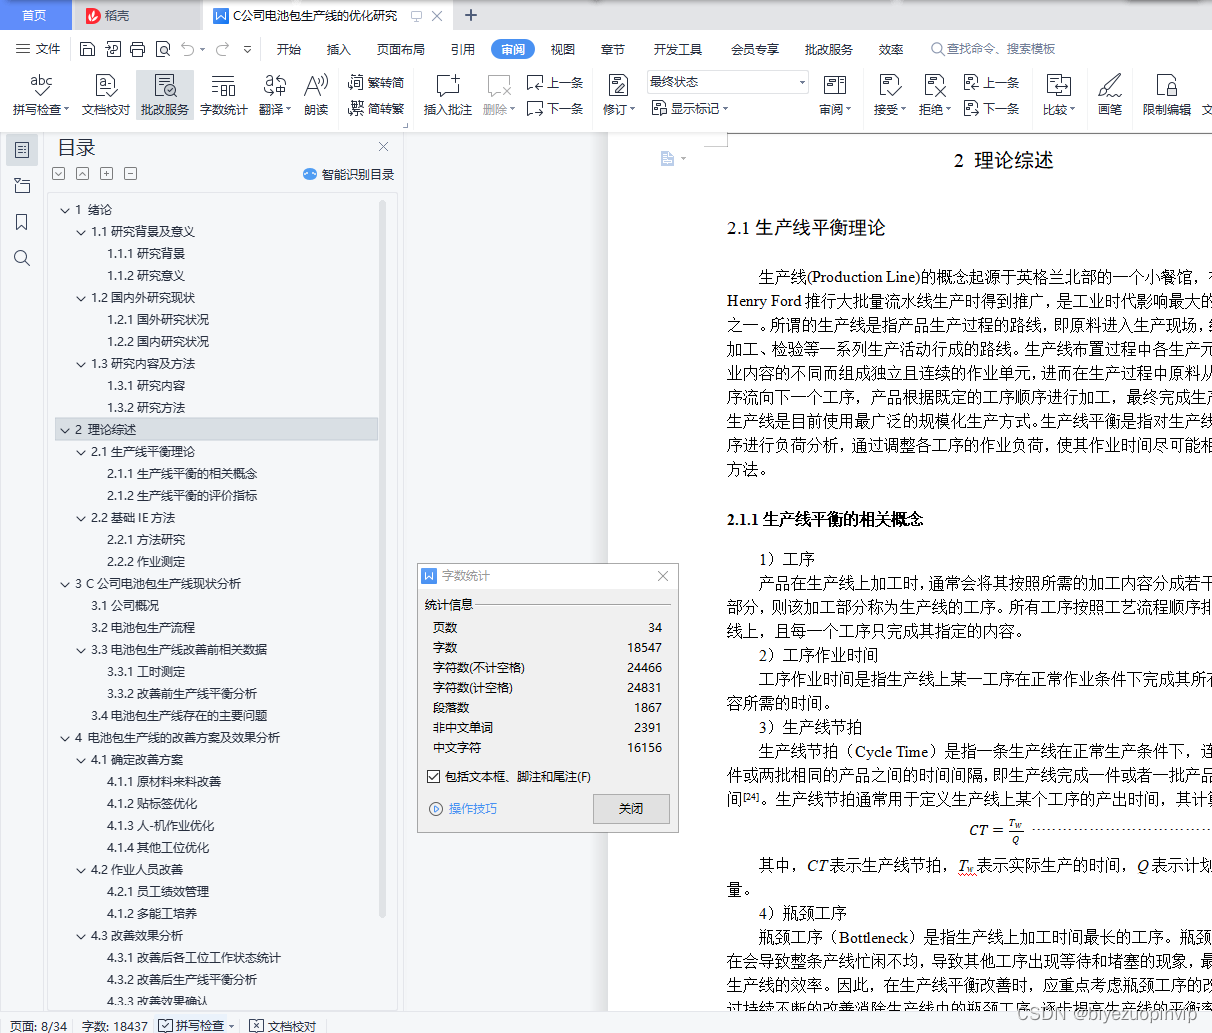This screenshot has height=1033, width=1212.
Task: Open the bookmark sidebar icon
Action: point(22,222)
